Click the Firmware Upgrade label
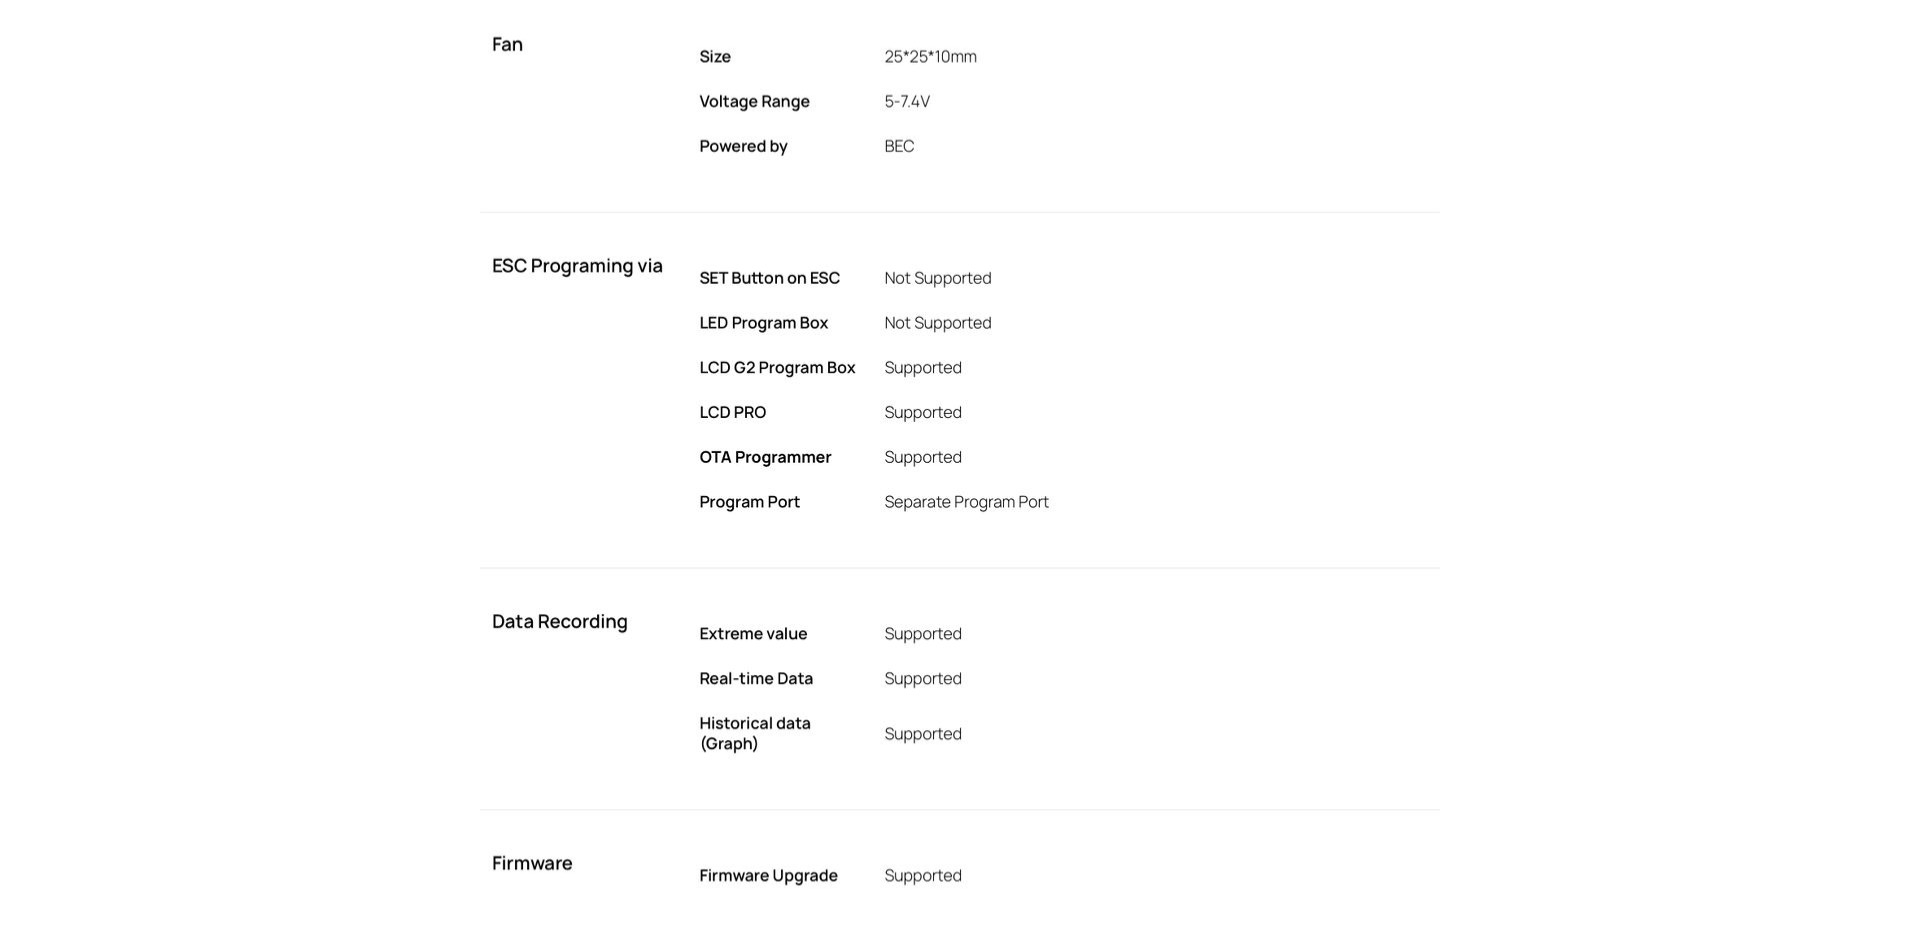The width and height of the screenshot is (1920, 927). tap(768, 876)
